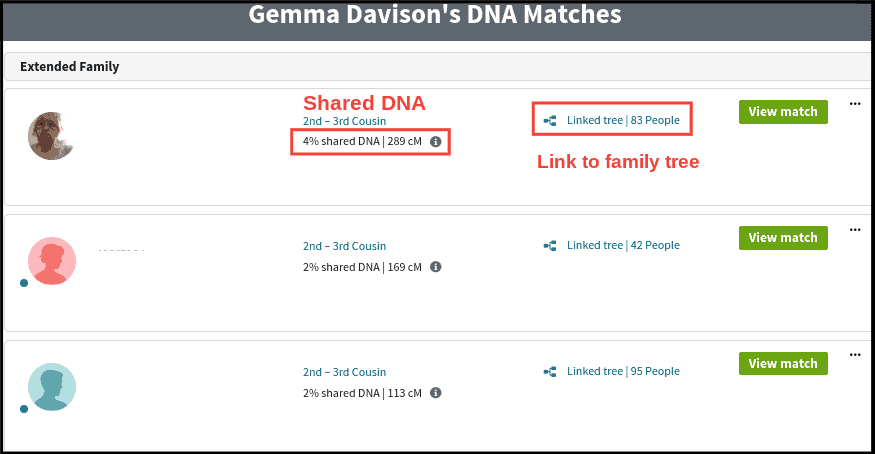This screenshot has width=875, height=454.
Task: Click the teal silhouette avatar
Action: pos(51,387)
